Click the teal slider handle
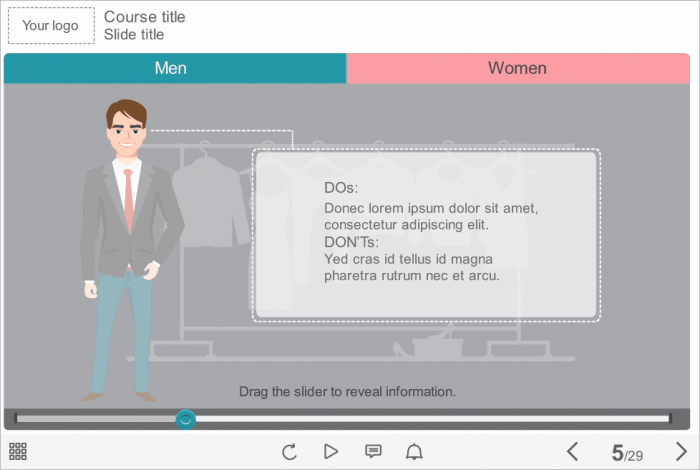This screenshot has width=700, height=470. point(185,419)
